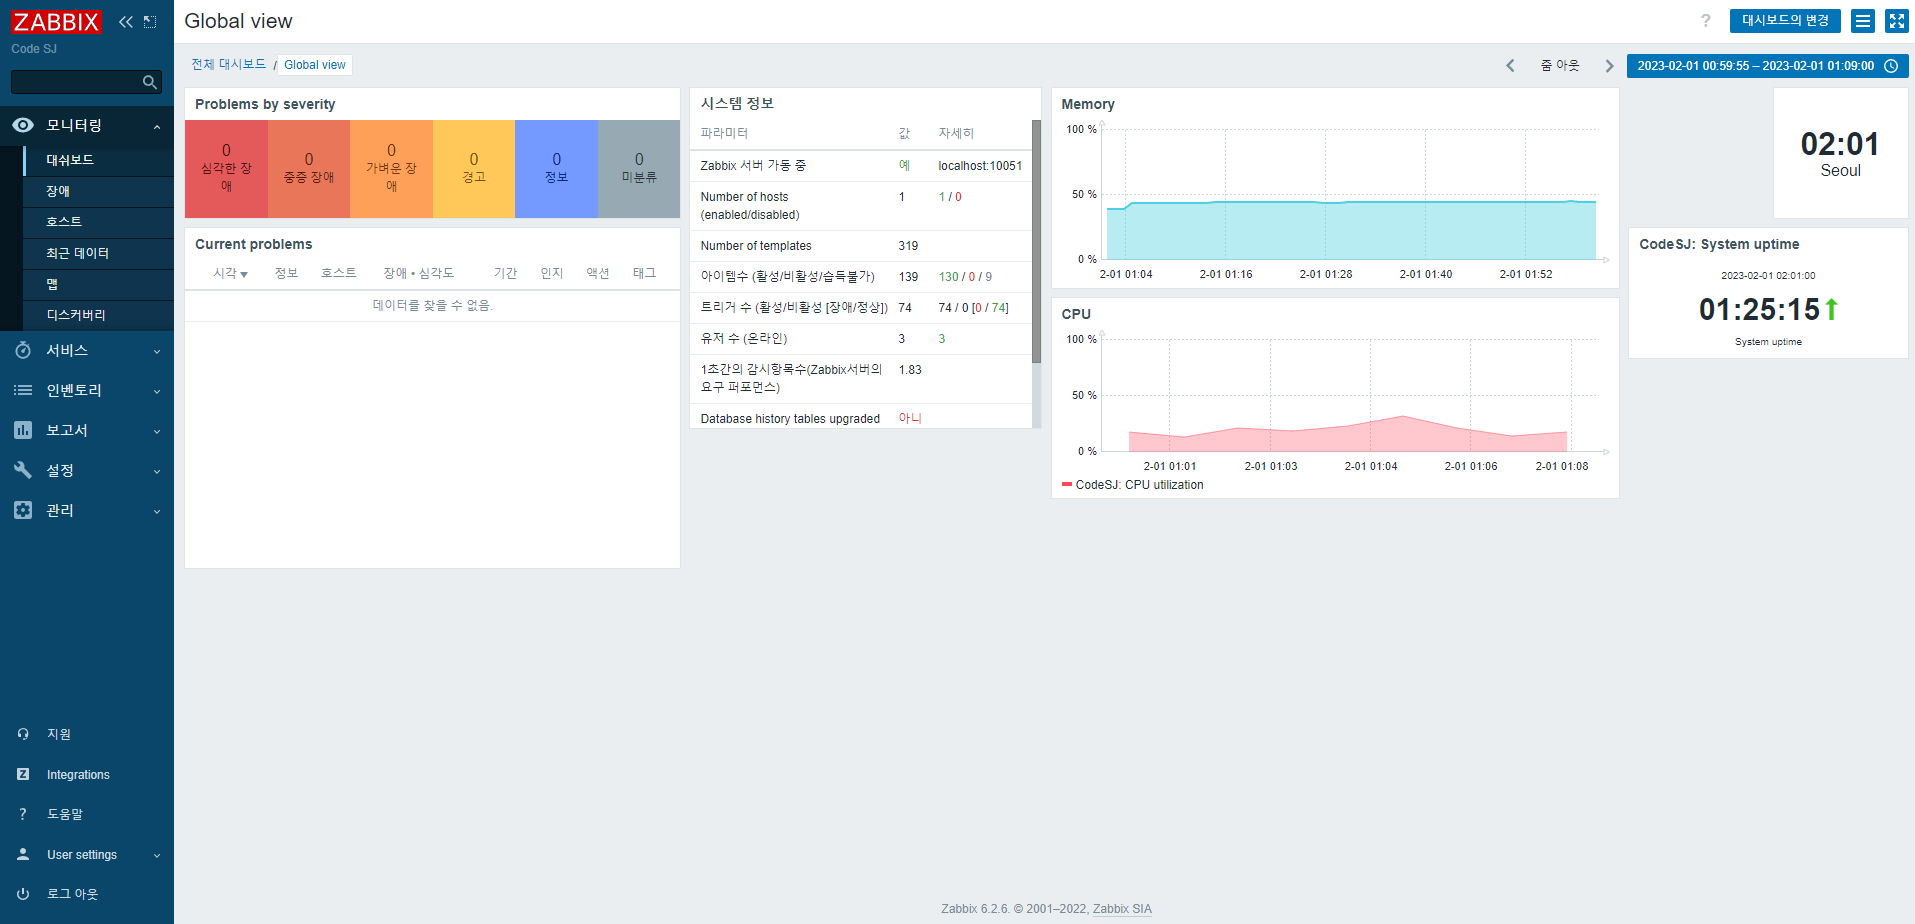Click the gray 미분류 severity tile
The height and width of the screenshot is (924, 1915).
[639, 169]
